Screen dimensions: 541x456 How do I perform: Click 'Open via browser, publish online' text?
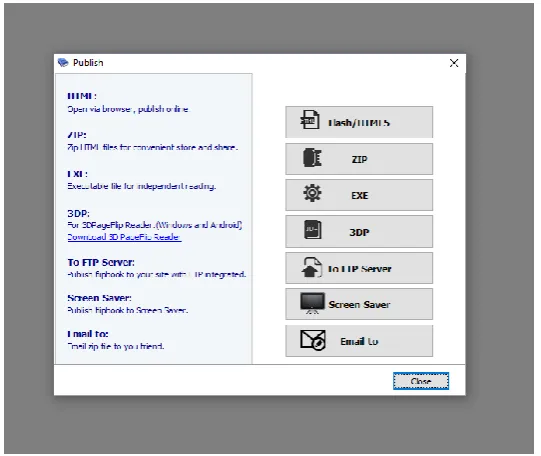pyautogui.click(x=128, y=109)
